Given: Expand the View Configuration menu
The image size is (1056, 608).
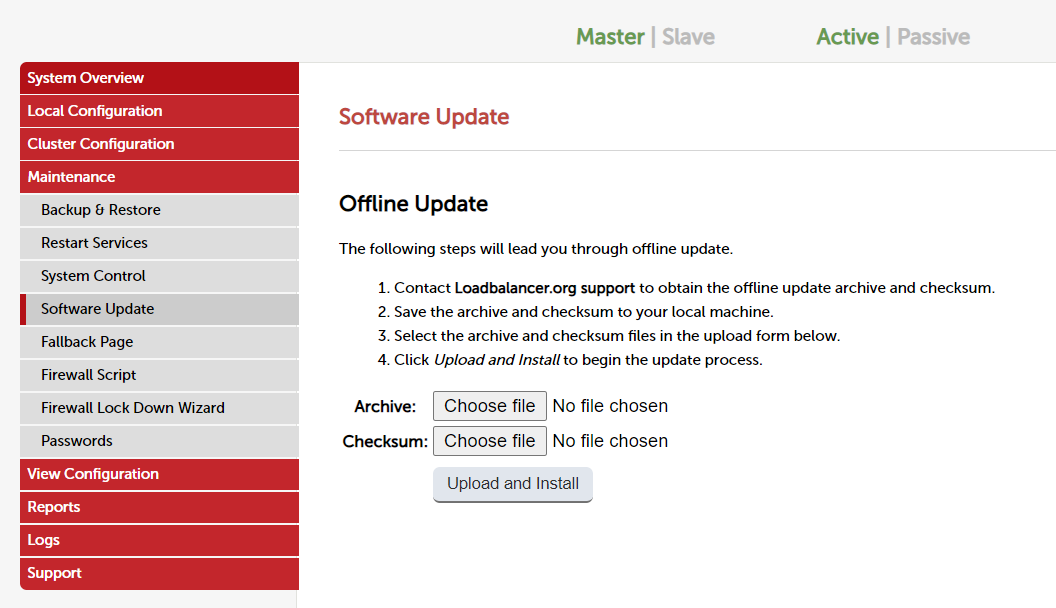Looking at the screenshot, I should point(160,474).
